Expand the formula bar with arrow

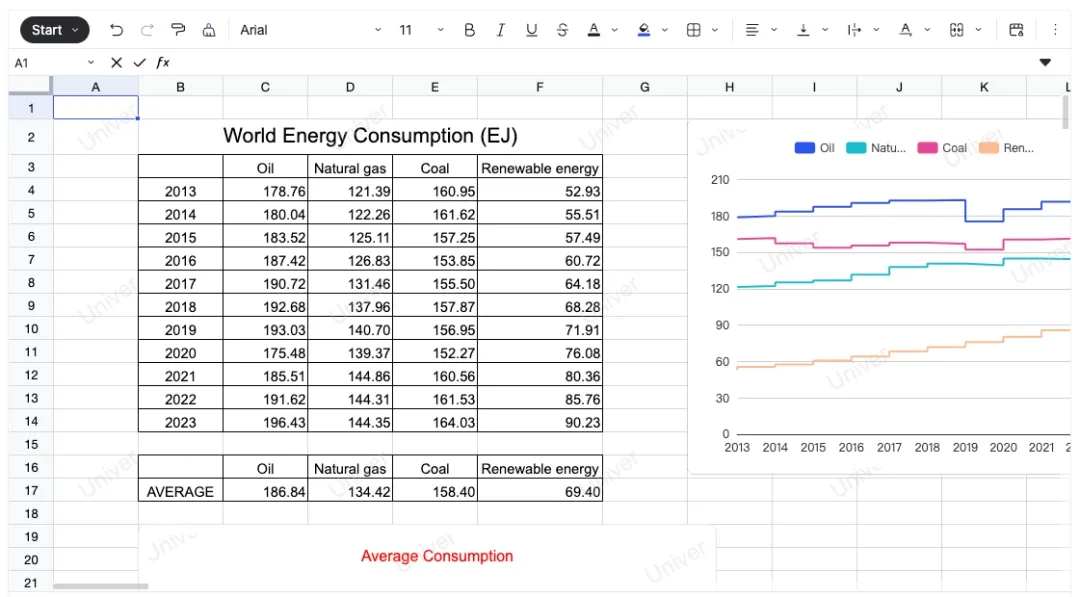[1045, 62]
